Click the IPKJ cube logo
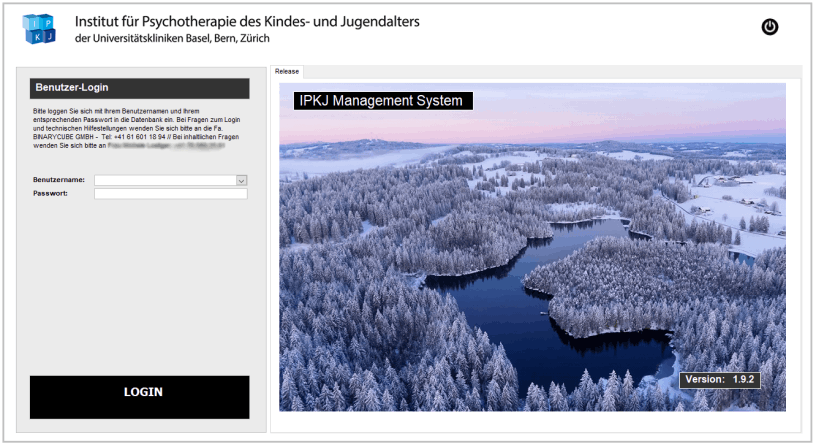816x447 pixels. pos(39,29)
